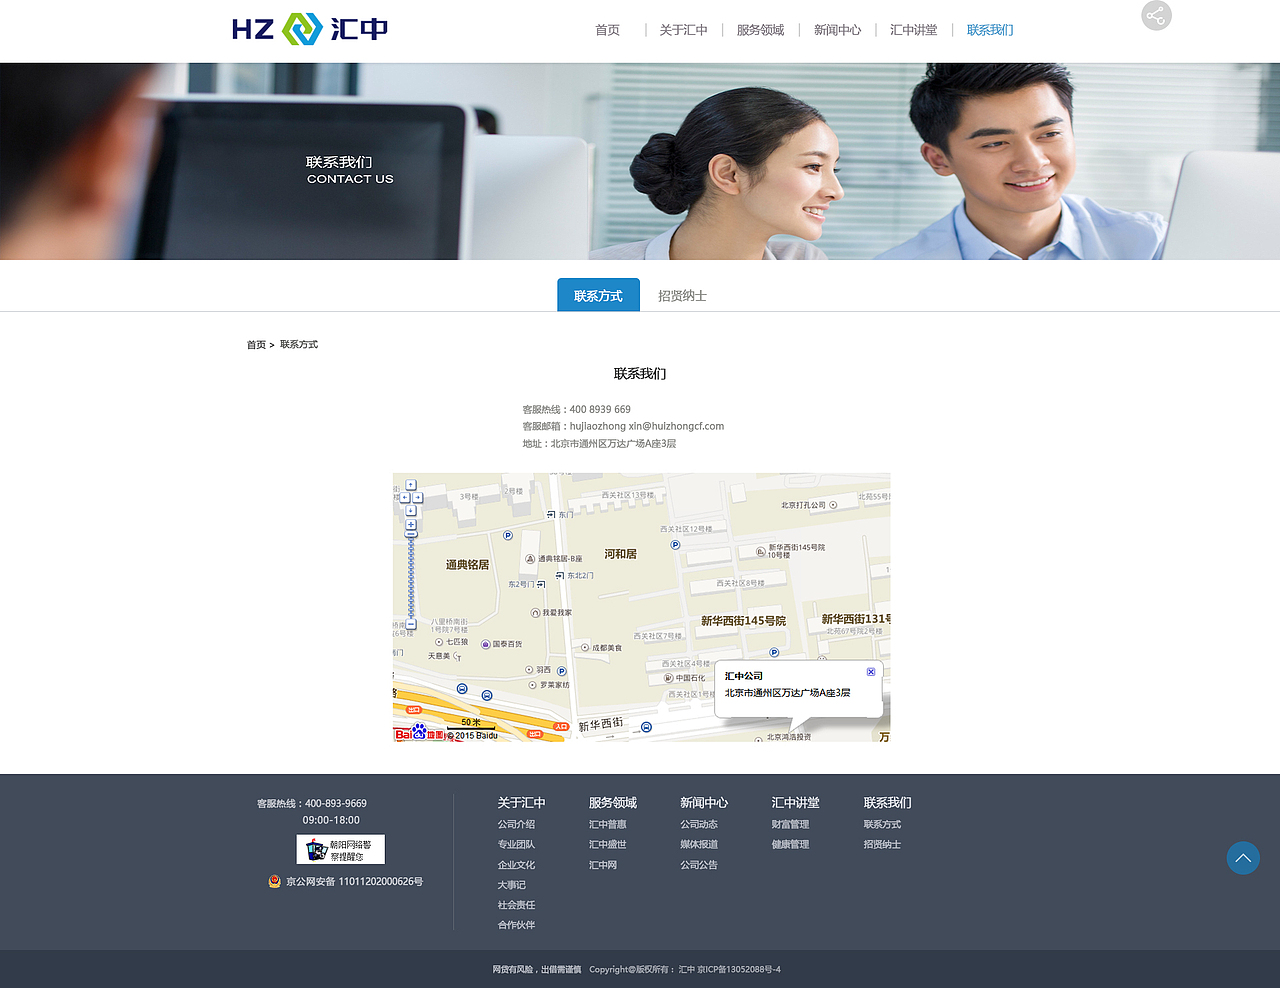Click the service email address link

[x=647, y=426]
